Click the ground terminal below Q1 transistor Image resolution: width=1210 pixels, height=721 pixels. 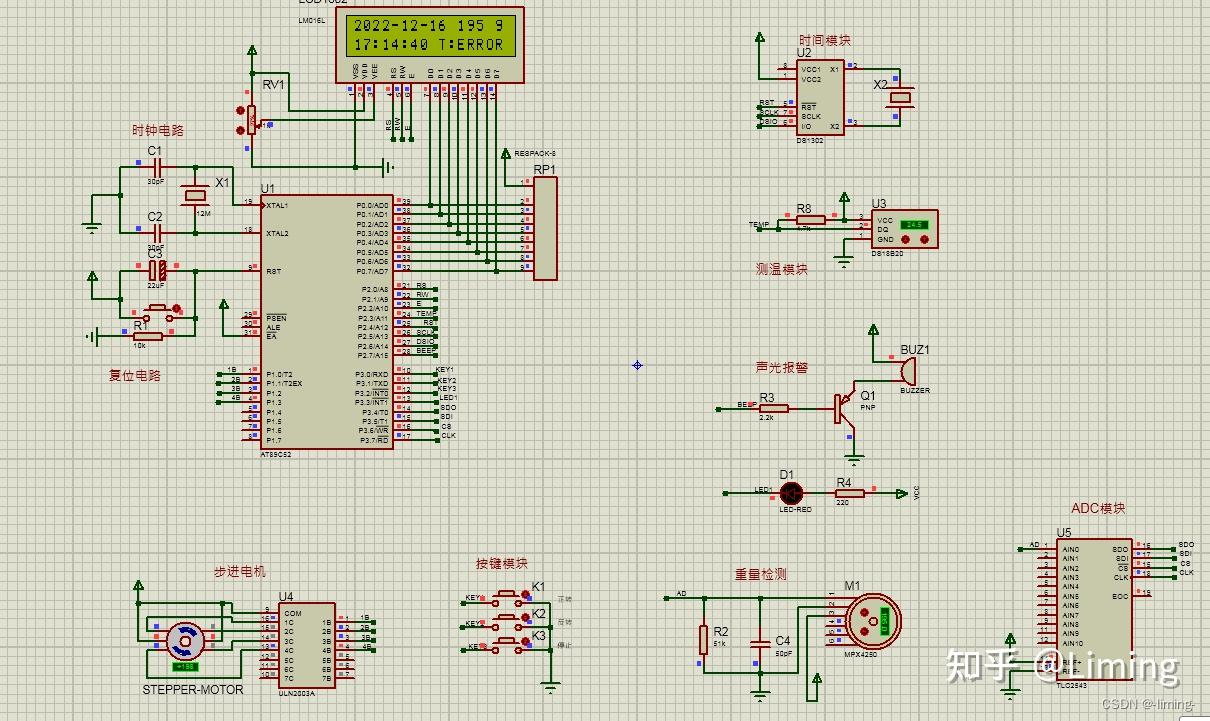click(853, 460)
